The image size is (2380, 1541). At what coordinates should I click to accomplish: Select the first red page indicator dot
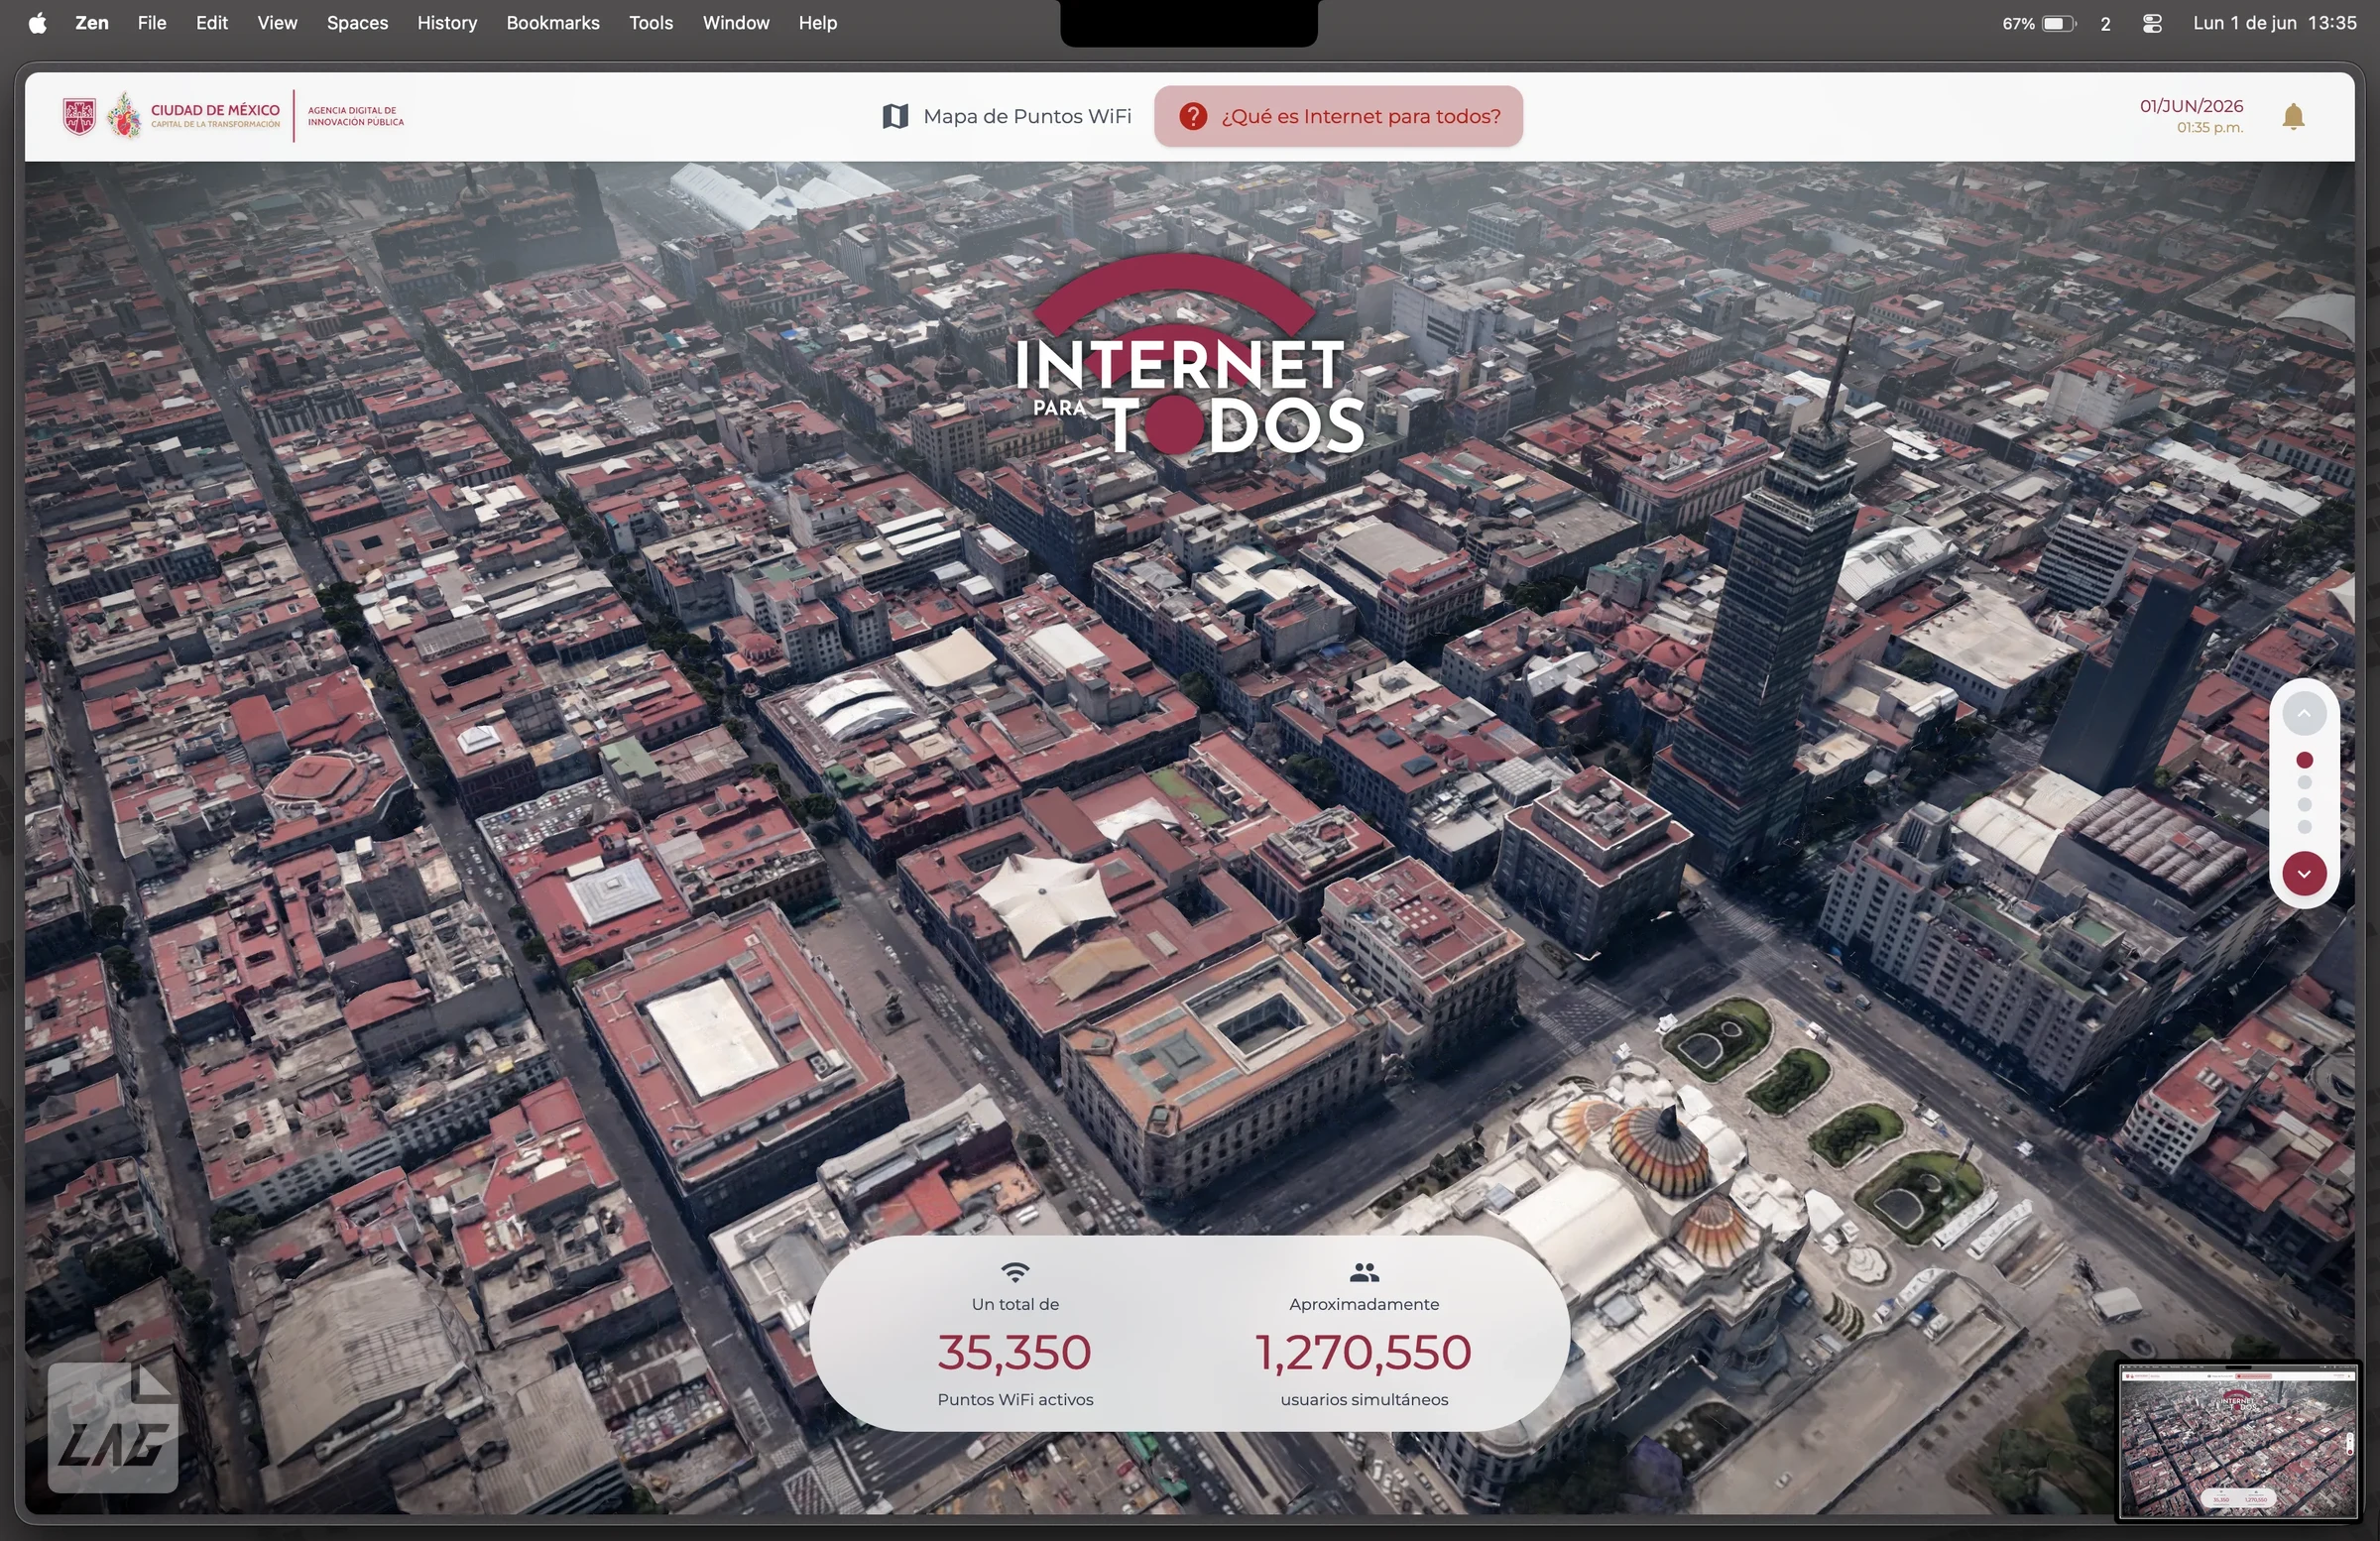coord(2305,760)
